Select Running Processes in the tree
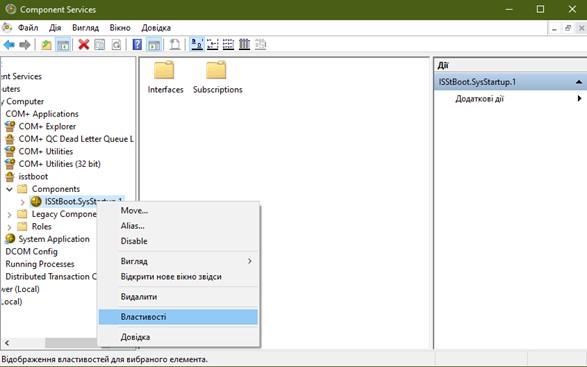587x367 pixels. pyautogui.click(x=40, y=264)
